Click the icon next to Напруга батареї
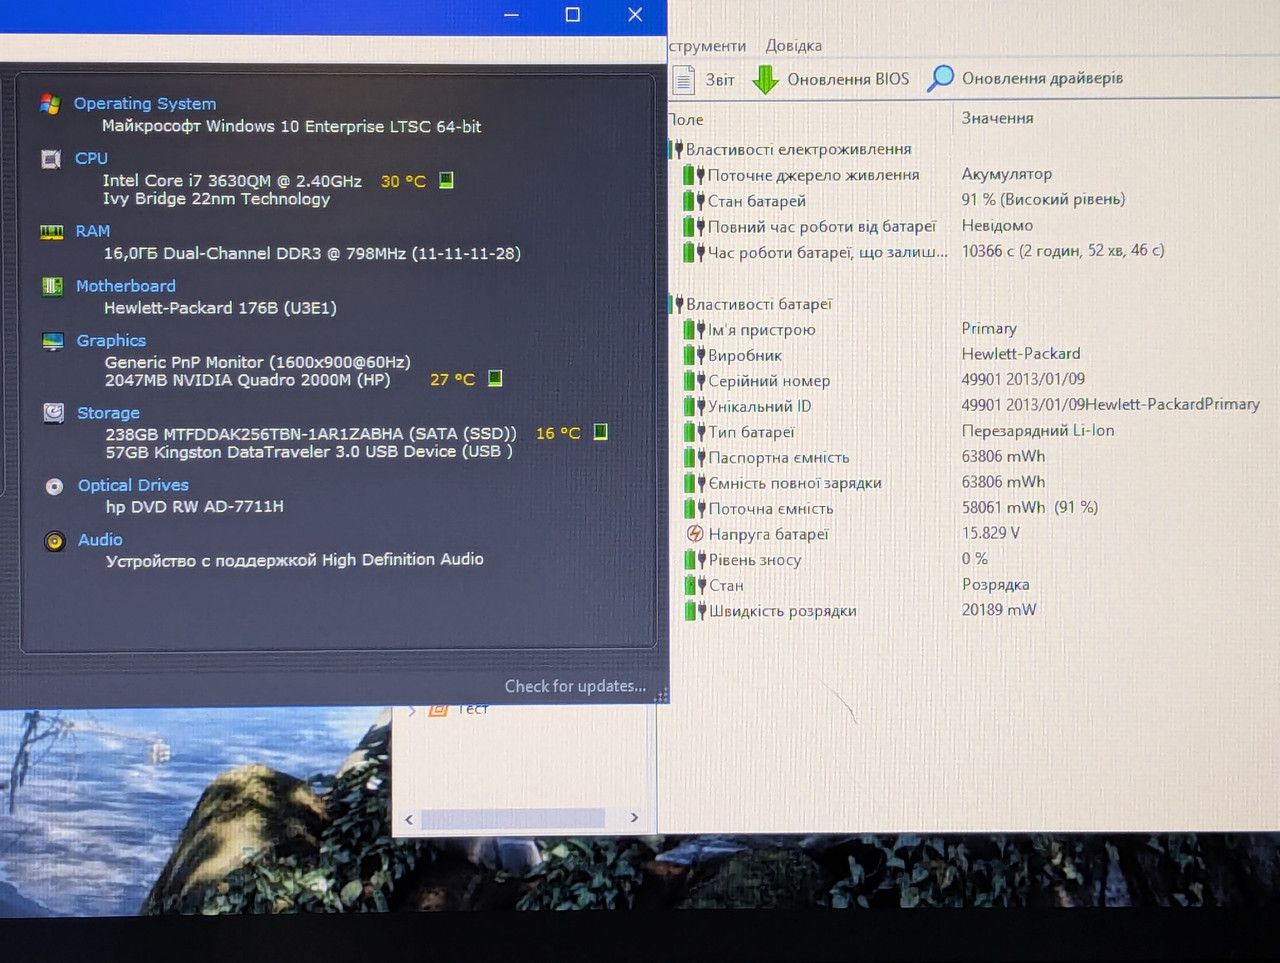The width and height of the screenshot is (1280, 963). (695, 534)
